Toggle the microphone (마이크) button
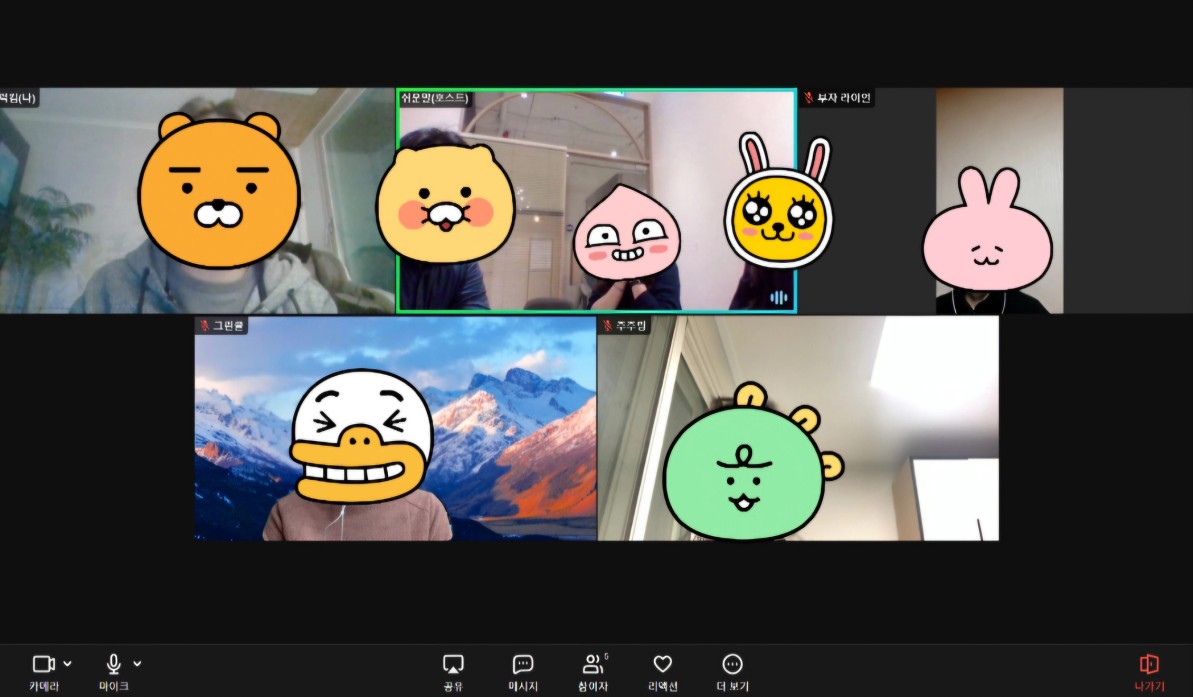The image size is (1193, 697). [113, 672]
